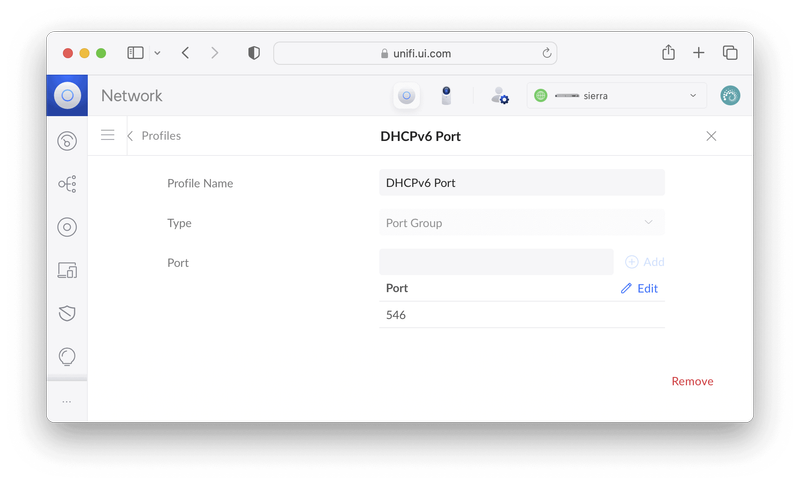800x484 pixels.
Task: Expand Safari sidebar options chevron
Action: tap(157, 53)
